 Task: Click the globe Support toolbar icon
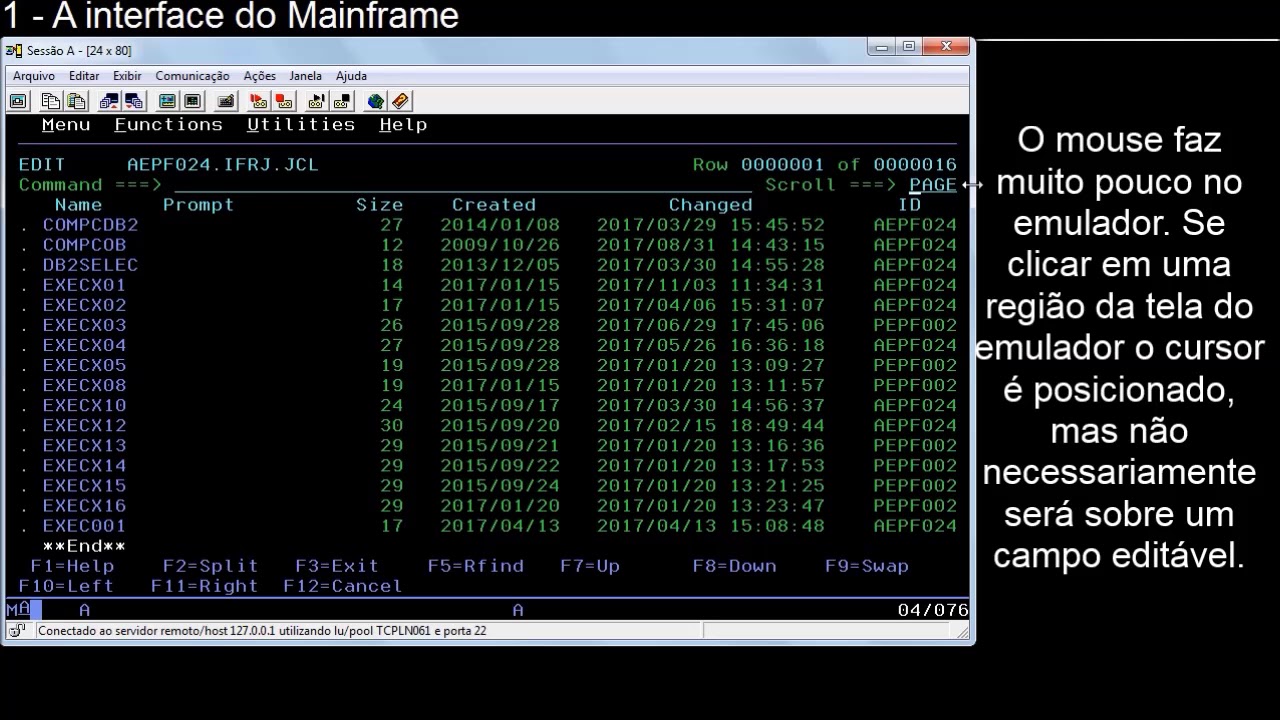(376, 101)
